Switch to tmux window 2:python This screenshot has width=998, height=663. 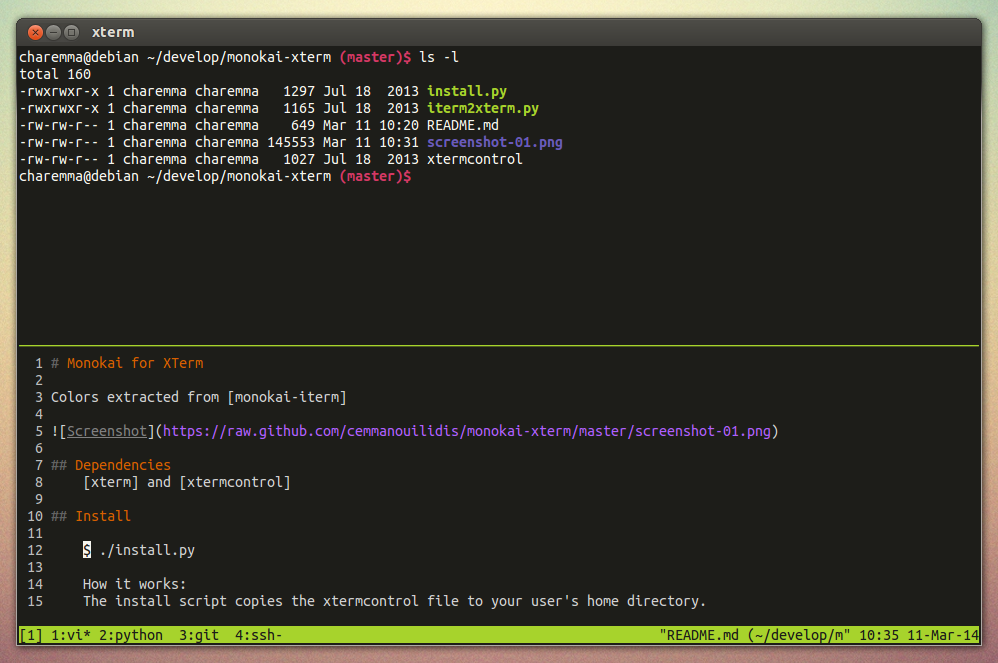[x=130, y=635]
